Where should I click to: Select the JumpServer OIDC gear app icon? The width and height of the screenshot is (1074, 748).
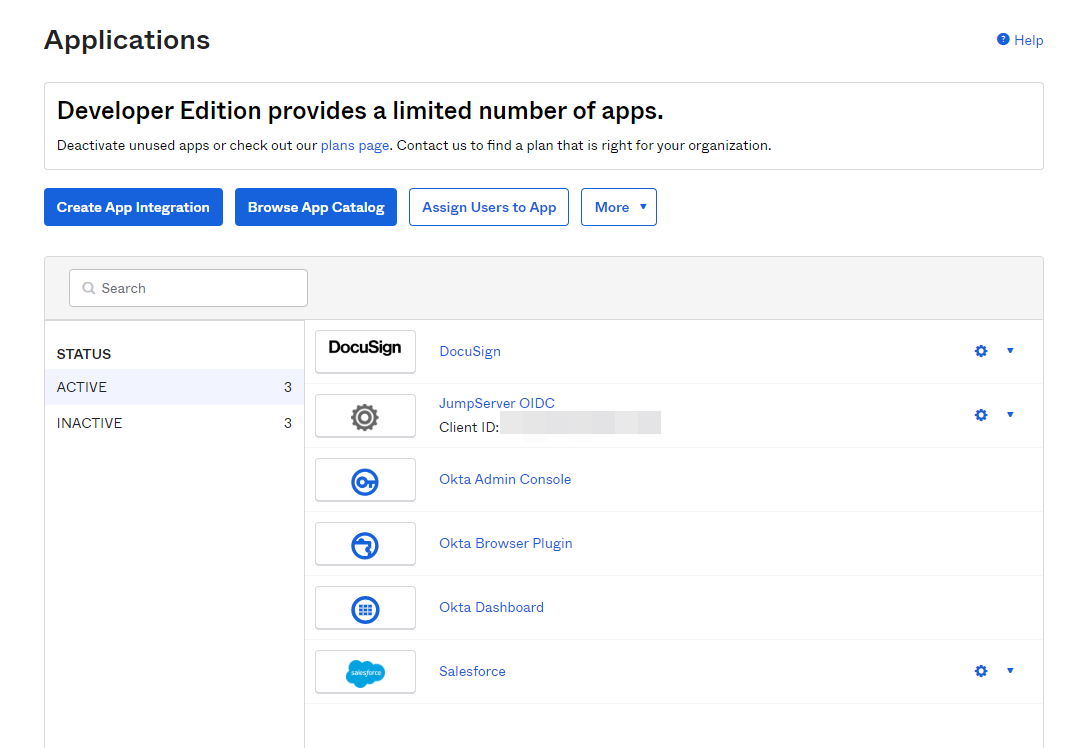(x=365, y=415)
